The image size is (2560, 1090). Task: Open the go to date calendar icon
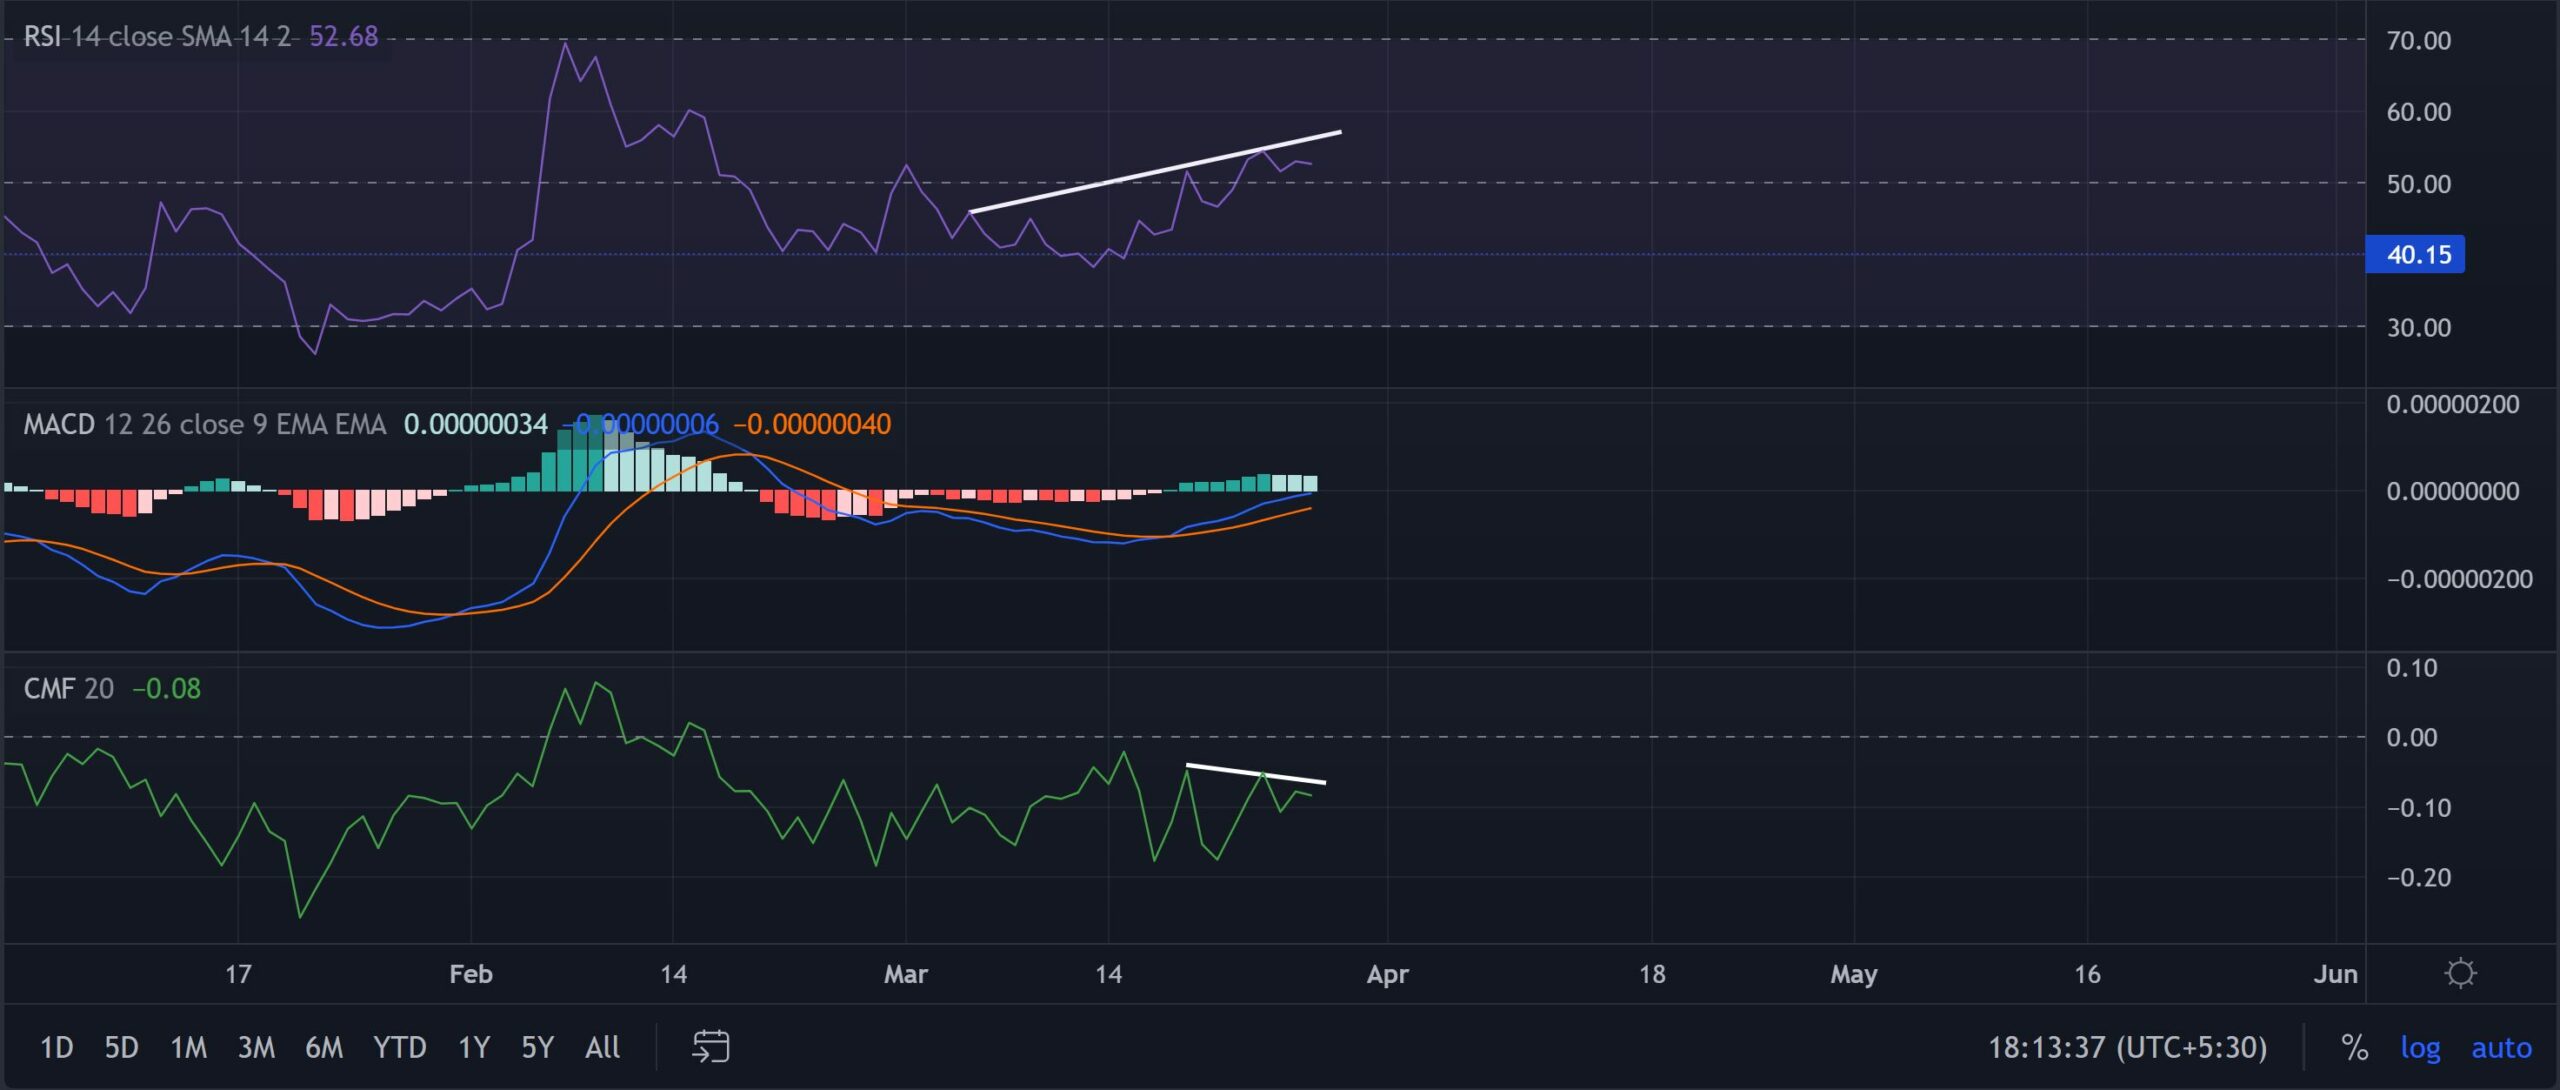(x=710, y=1047)
